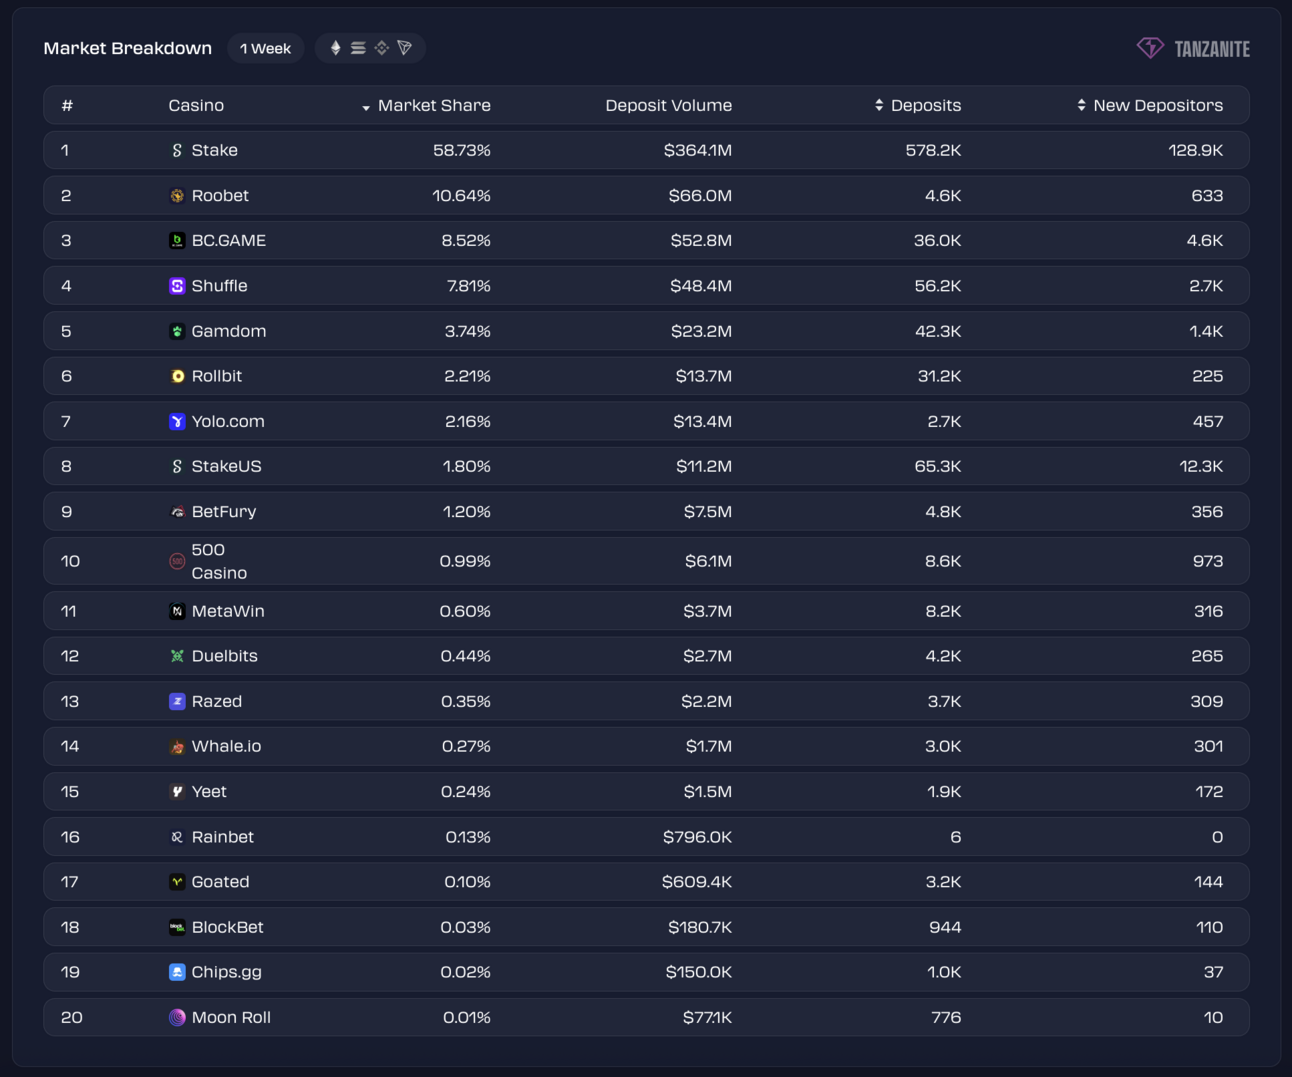This screenshot has height=1077, width=1292.
Task: Open the 1 Week timeframe selector
Action: pyautogui.click(x=265, y=48)
